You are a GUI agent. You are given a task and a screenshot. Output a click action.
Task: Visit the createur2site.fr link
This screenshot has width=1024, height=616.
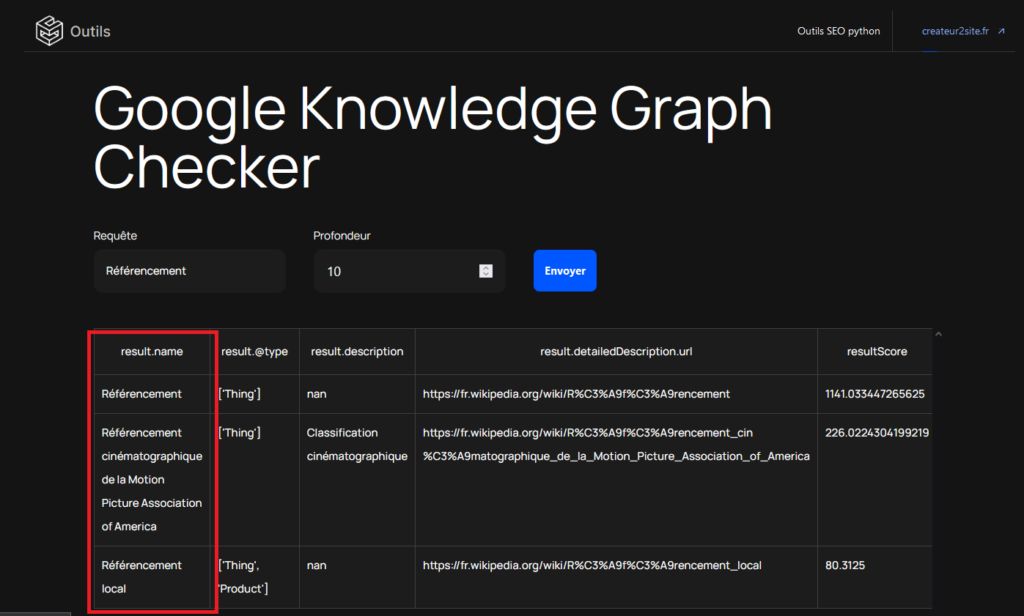(x=955, y=31)
